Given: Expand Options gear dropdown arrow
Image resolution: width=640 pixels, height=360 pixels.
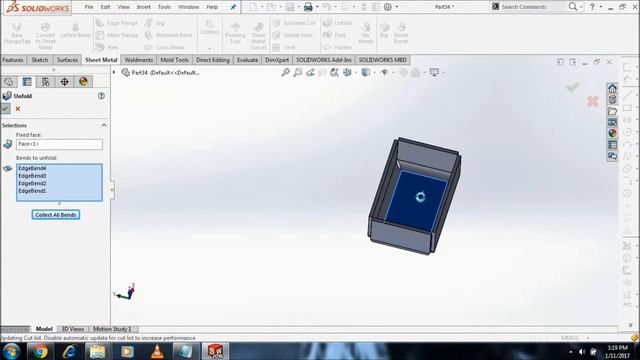Looking at the screenshot, I should point(397,7).
